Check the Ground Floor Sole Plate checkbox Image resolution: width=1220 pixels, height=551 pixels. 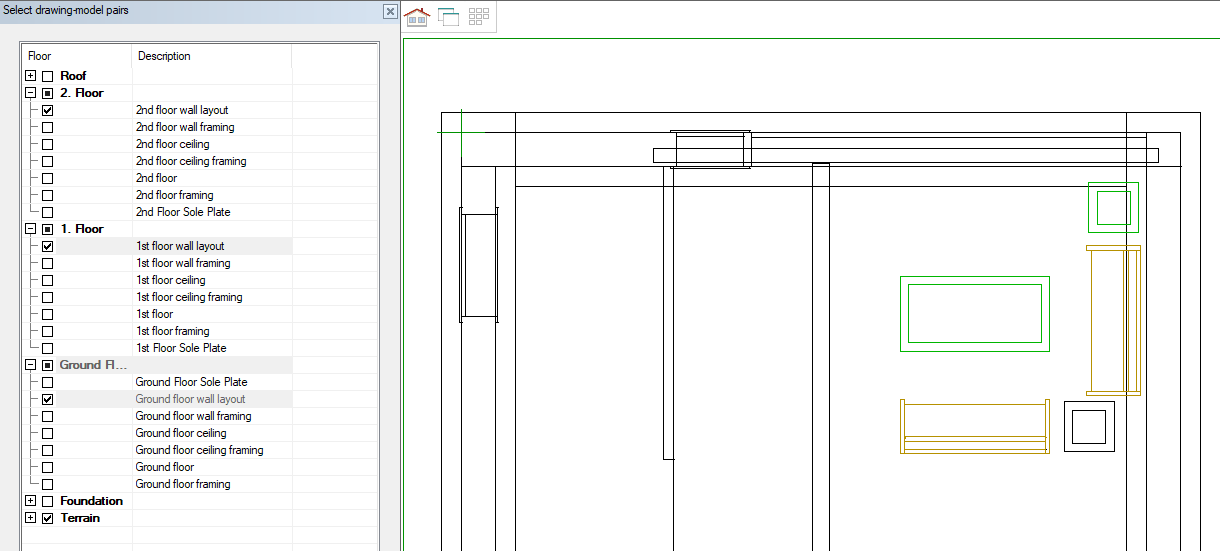(47, 382)
